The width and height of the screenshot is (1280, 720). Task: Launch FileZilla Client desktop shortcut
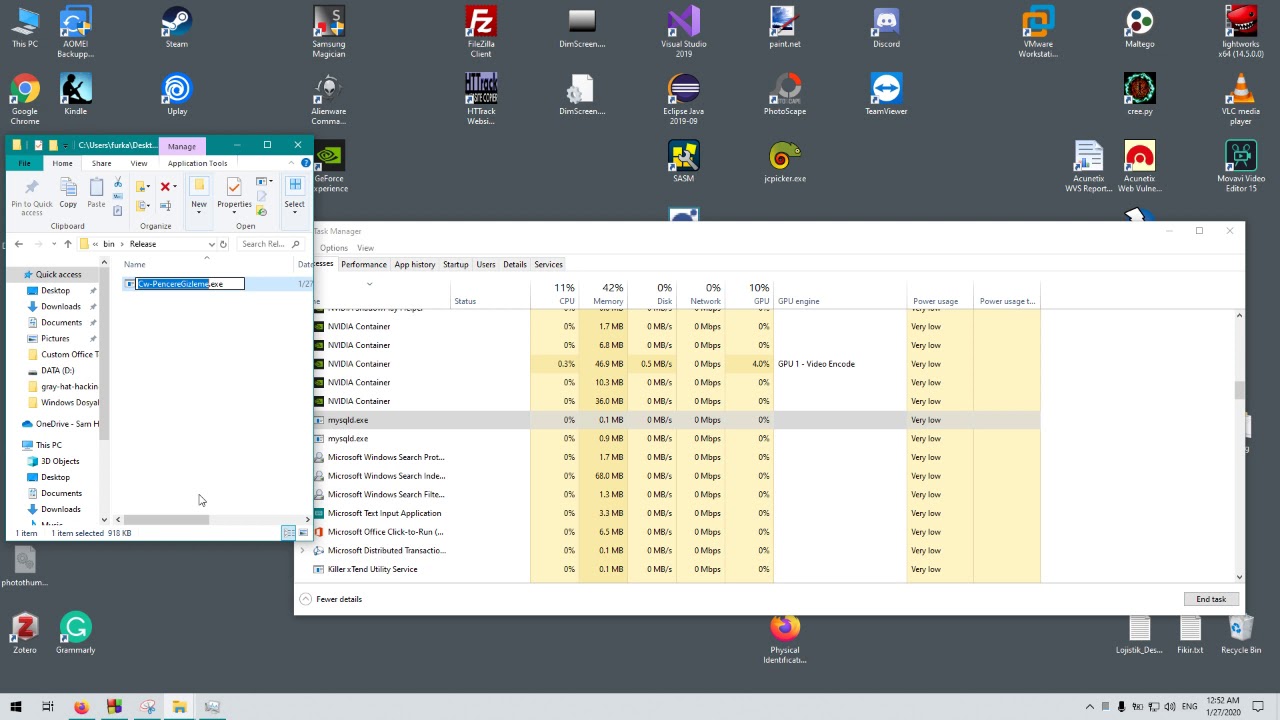481,32
